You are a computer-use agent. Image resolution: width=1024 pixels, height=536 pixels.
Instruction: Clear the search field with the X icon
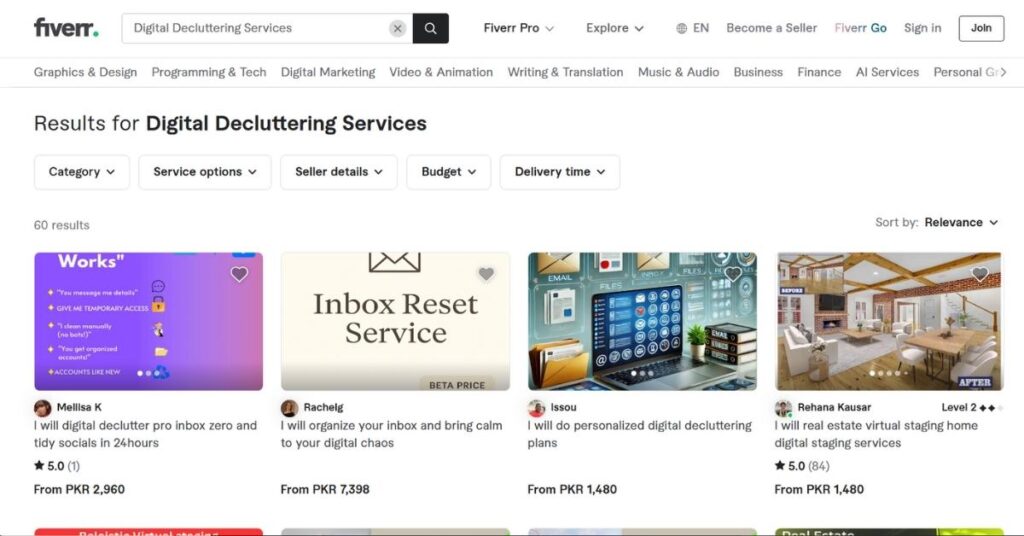(x=397, y=28)
